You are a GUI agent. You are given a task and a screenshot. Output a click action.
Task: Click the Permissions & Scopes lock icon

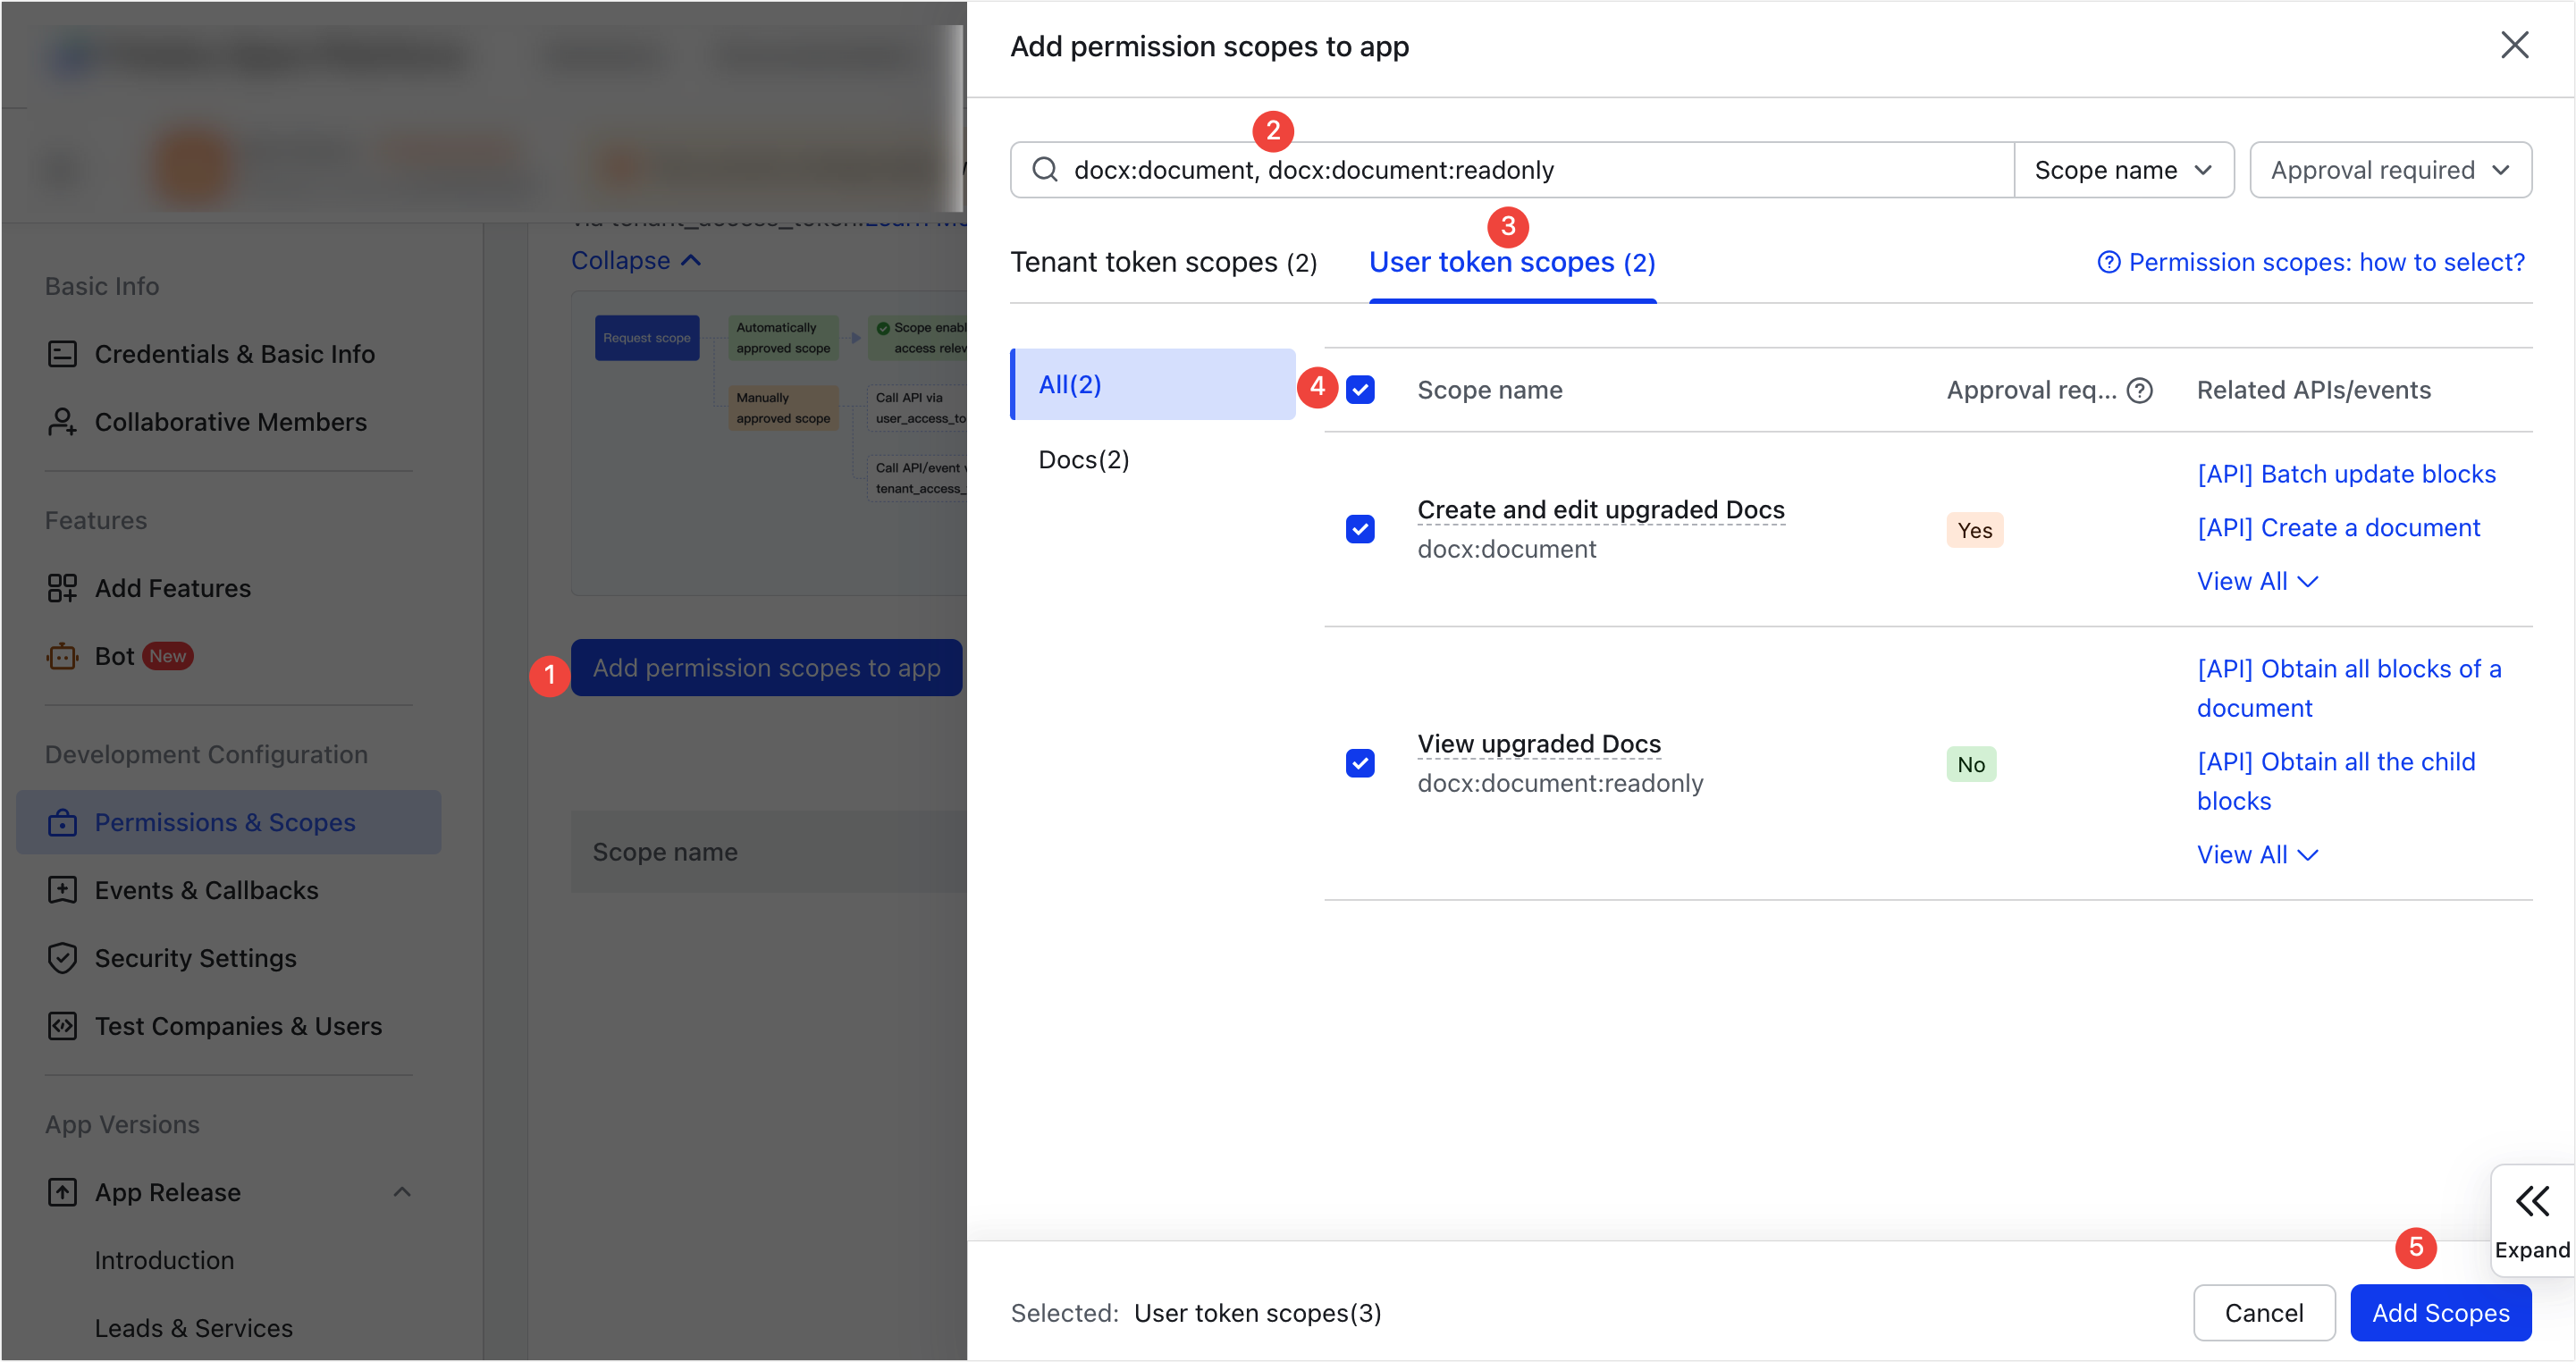[62, 823]
